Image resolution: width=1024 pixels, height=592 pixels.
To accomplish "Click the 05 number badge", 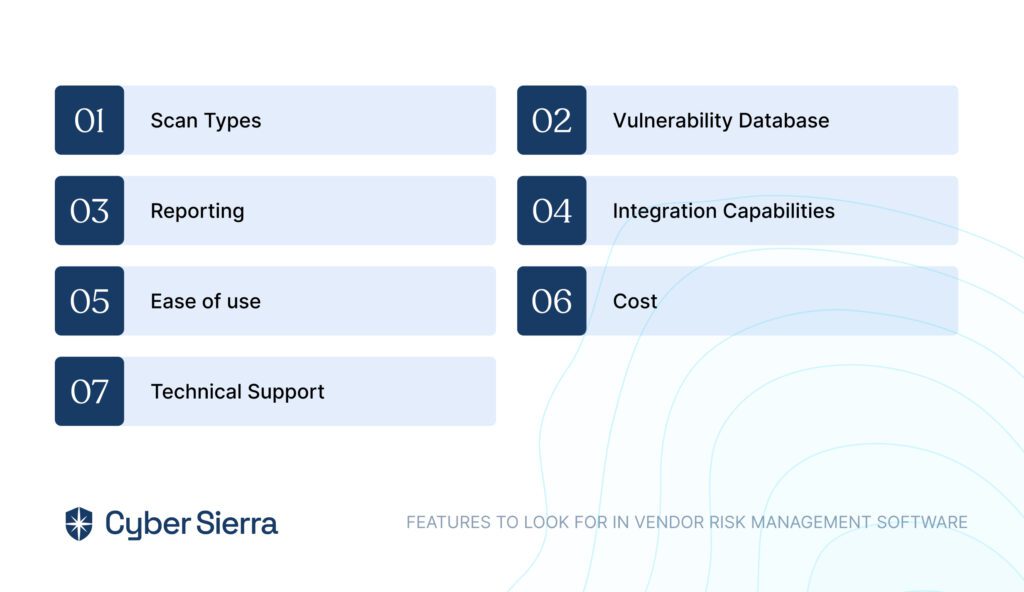I will [x=89, y=301].
